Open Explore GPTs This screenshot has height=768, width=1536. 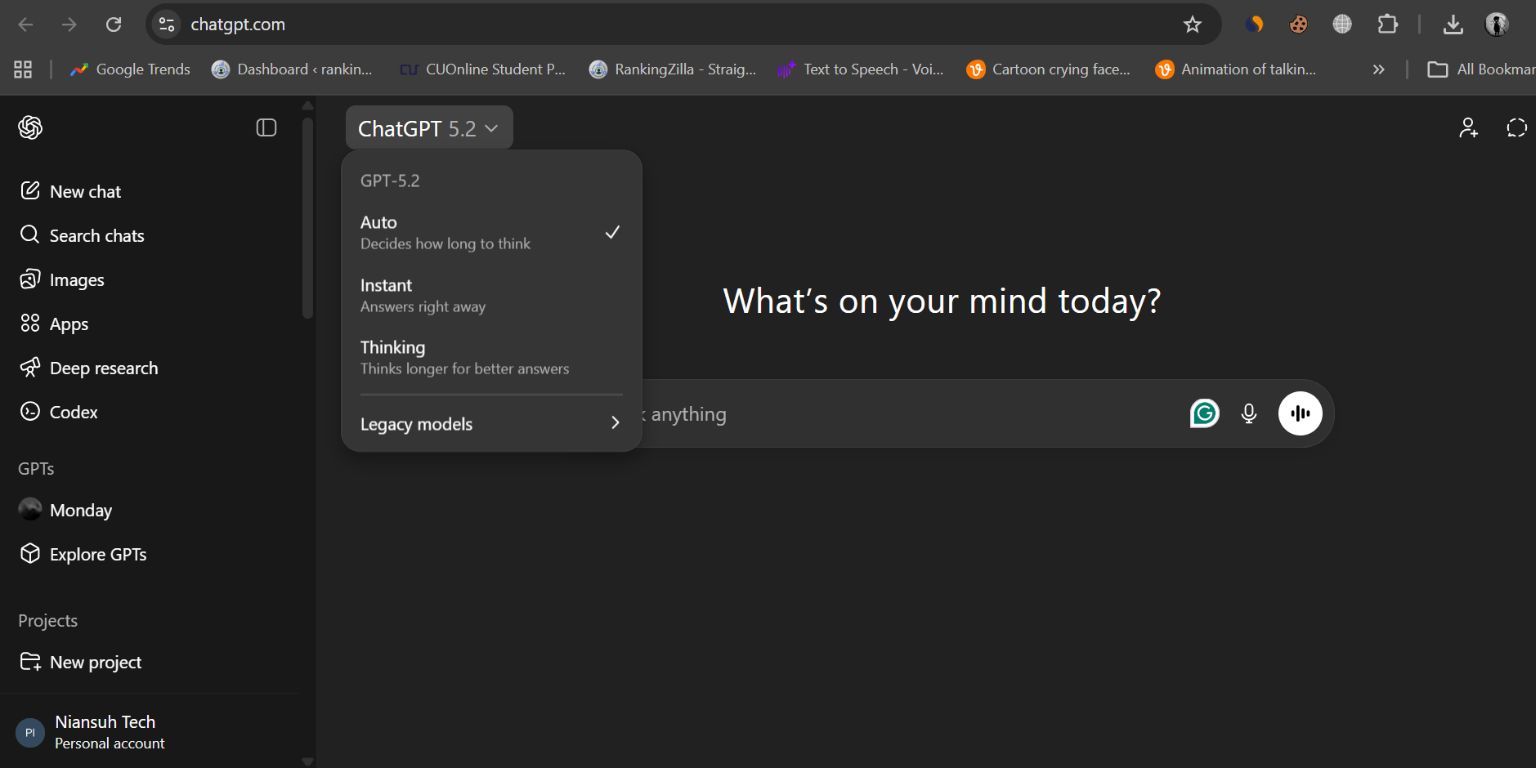[98, 554]
